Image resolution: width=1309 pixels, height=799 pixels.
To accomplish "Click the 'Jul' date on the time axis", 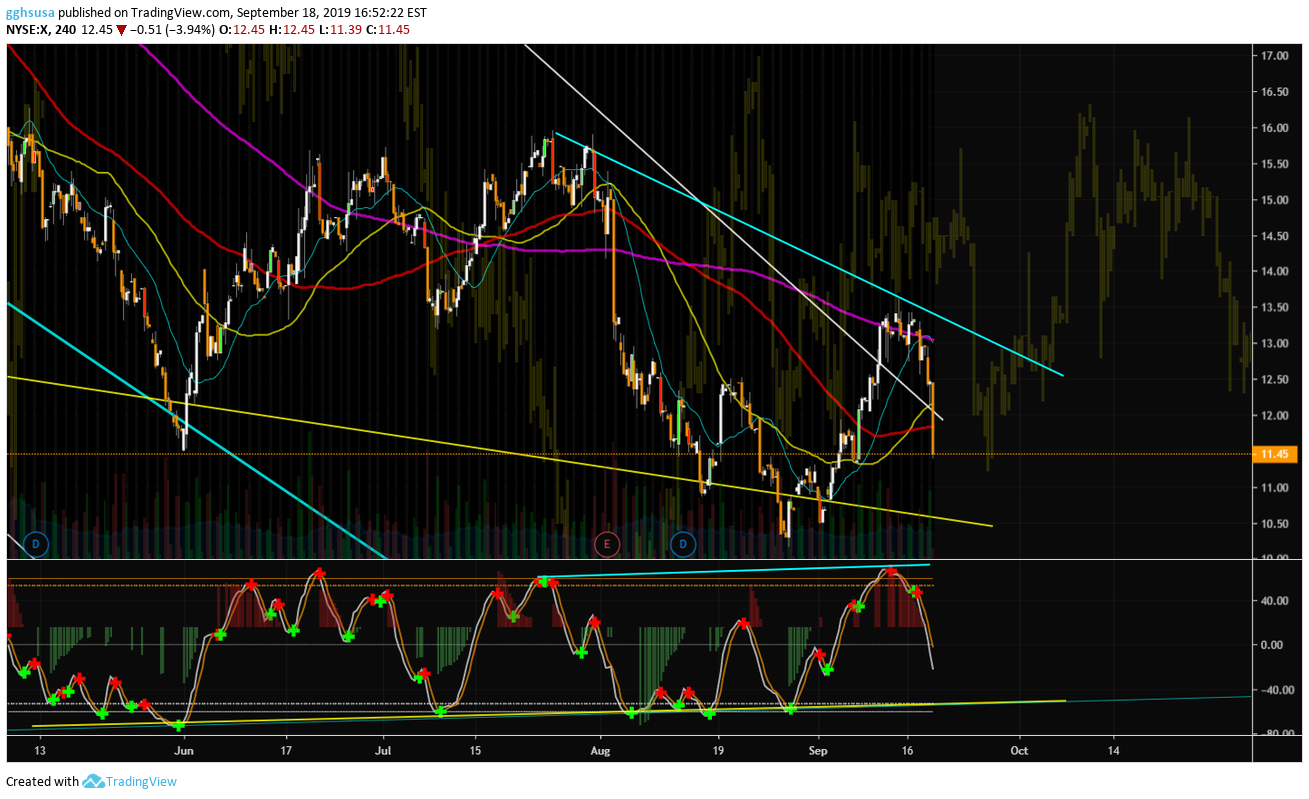I will 384,749.
